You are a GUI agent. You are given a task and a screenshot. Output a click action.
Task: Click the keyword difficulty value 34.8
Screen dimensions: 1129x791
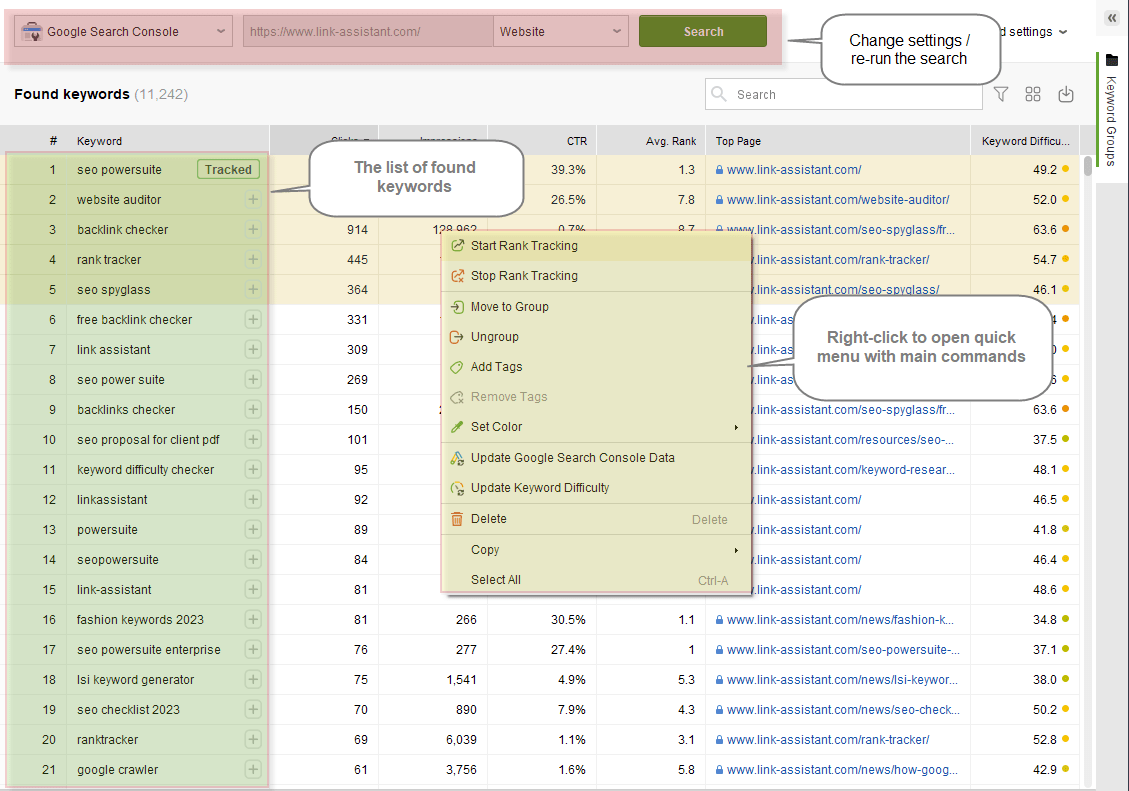tap(1045, 620)
